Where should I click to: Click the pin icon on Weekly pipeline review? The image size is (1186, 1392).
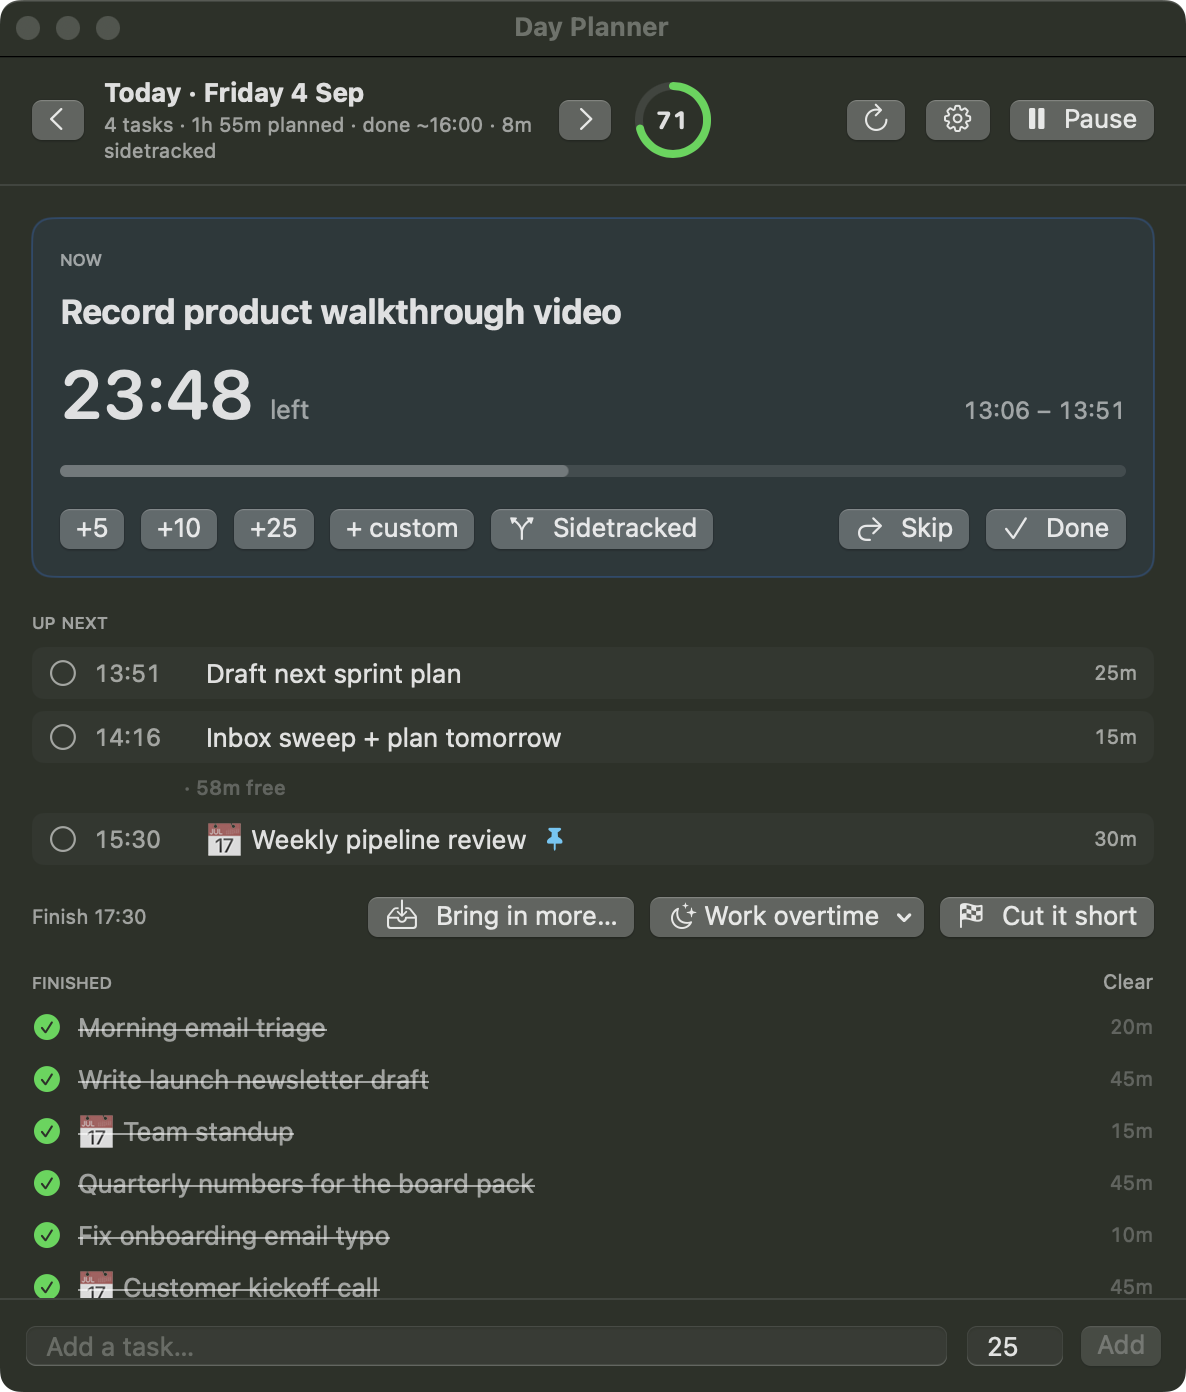pos(555,839)
